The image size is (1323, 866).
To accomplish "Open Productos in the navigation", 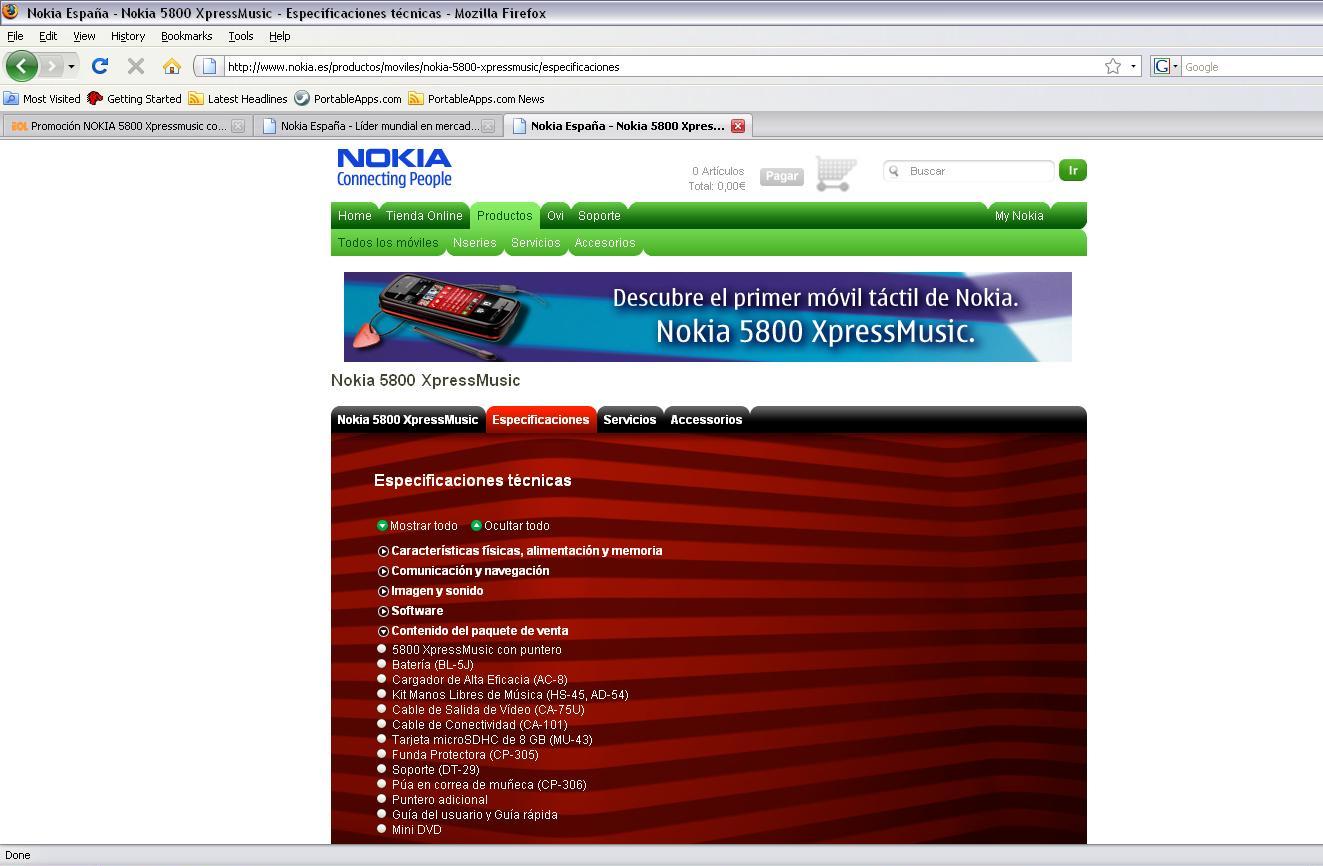I will click(x=505, y=216).
